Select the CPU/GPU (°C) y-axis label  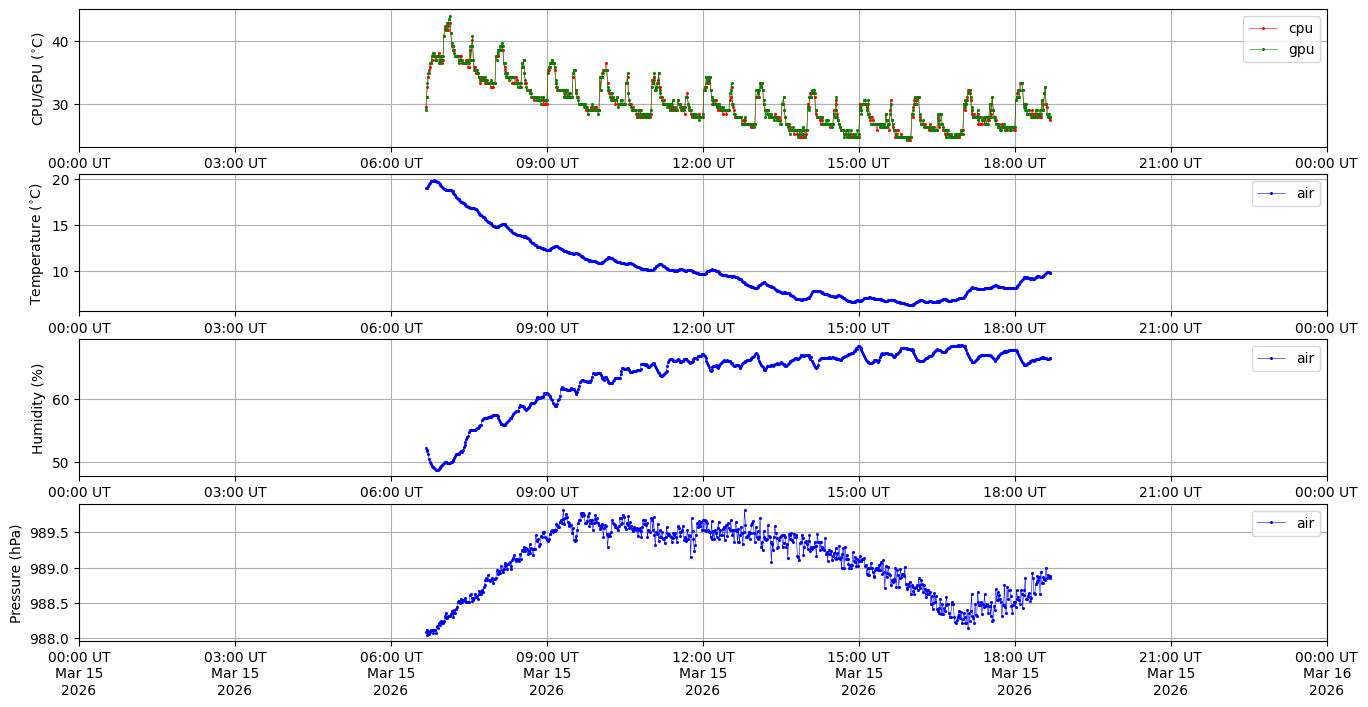tap(38, 79)
